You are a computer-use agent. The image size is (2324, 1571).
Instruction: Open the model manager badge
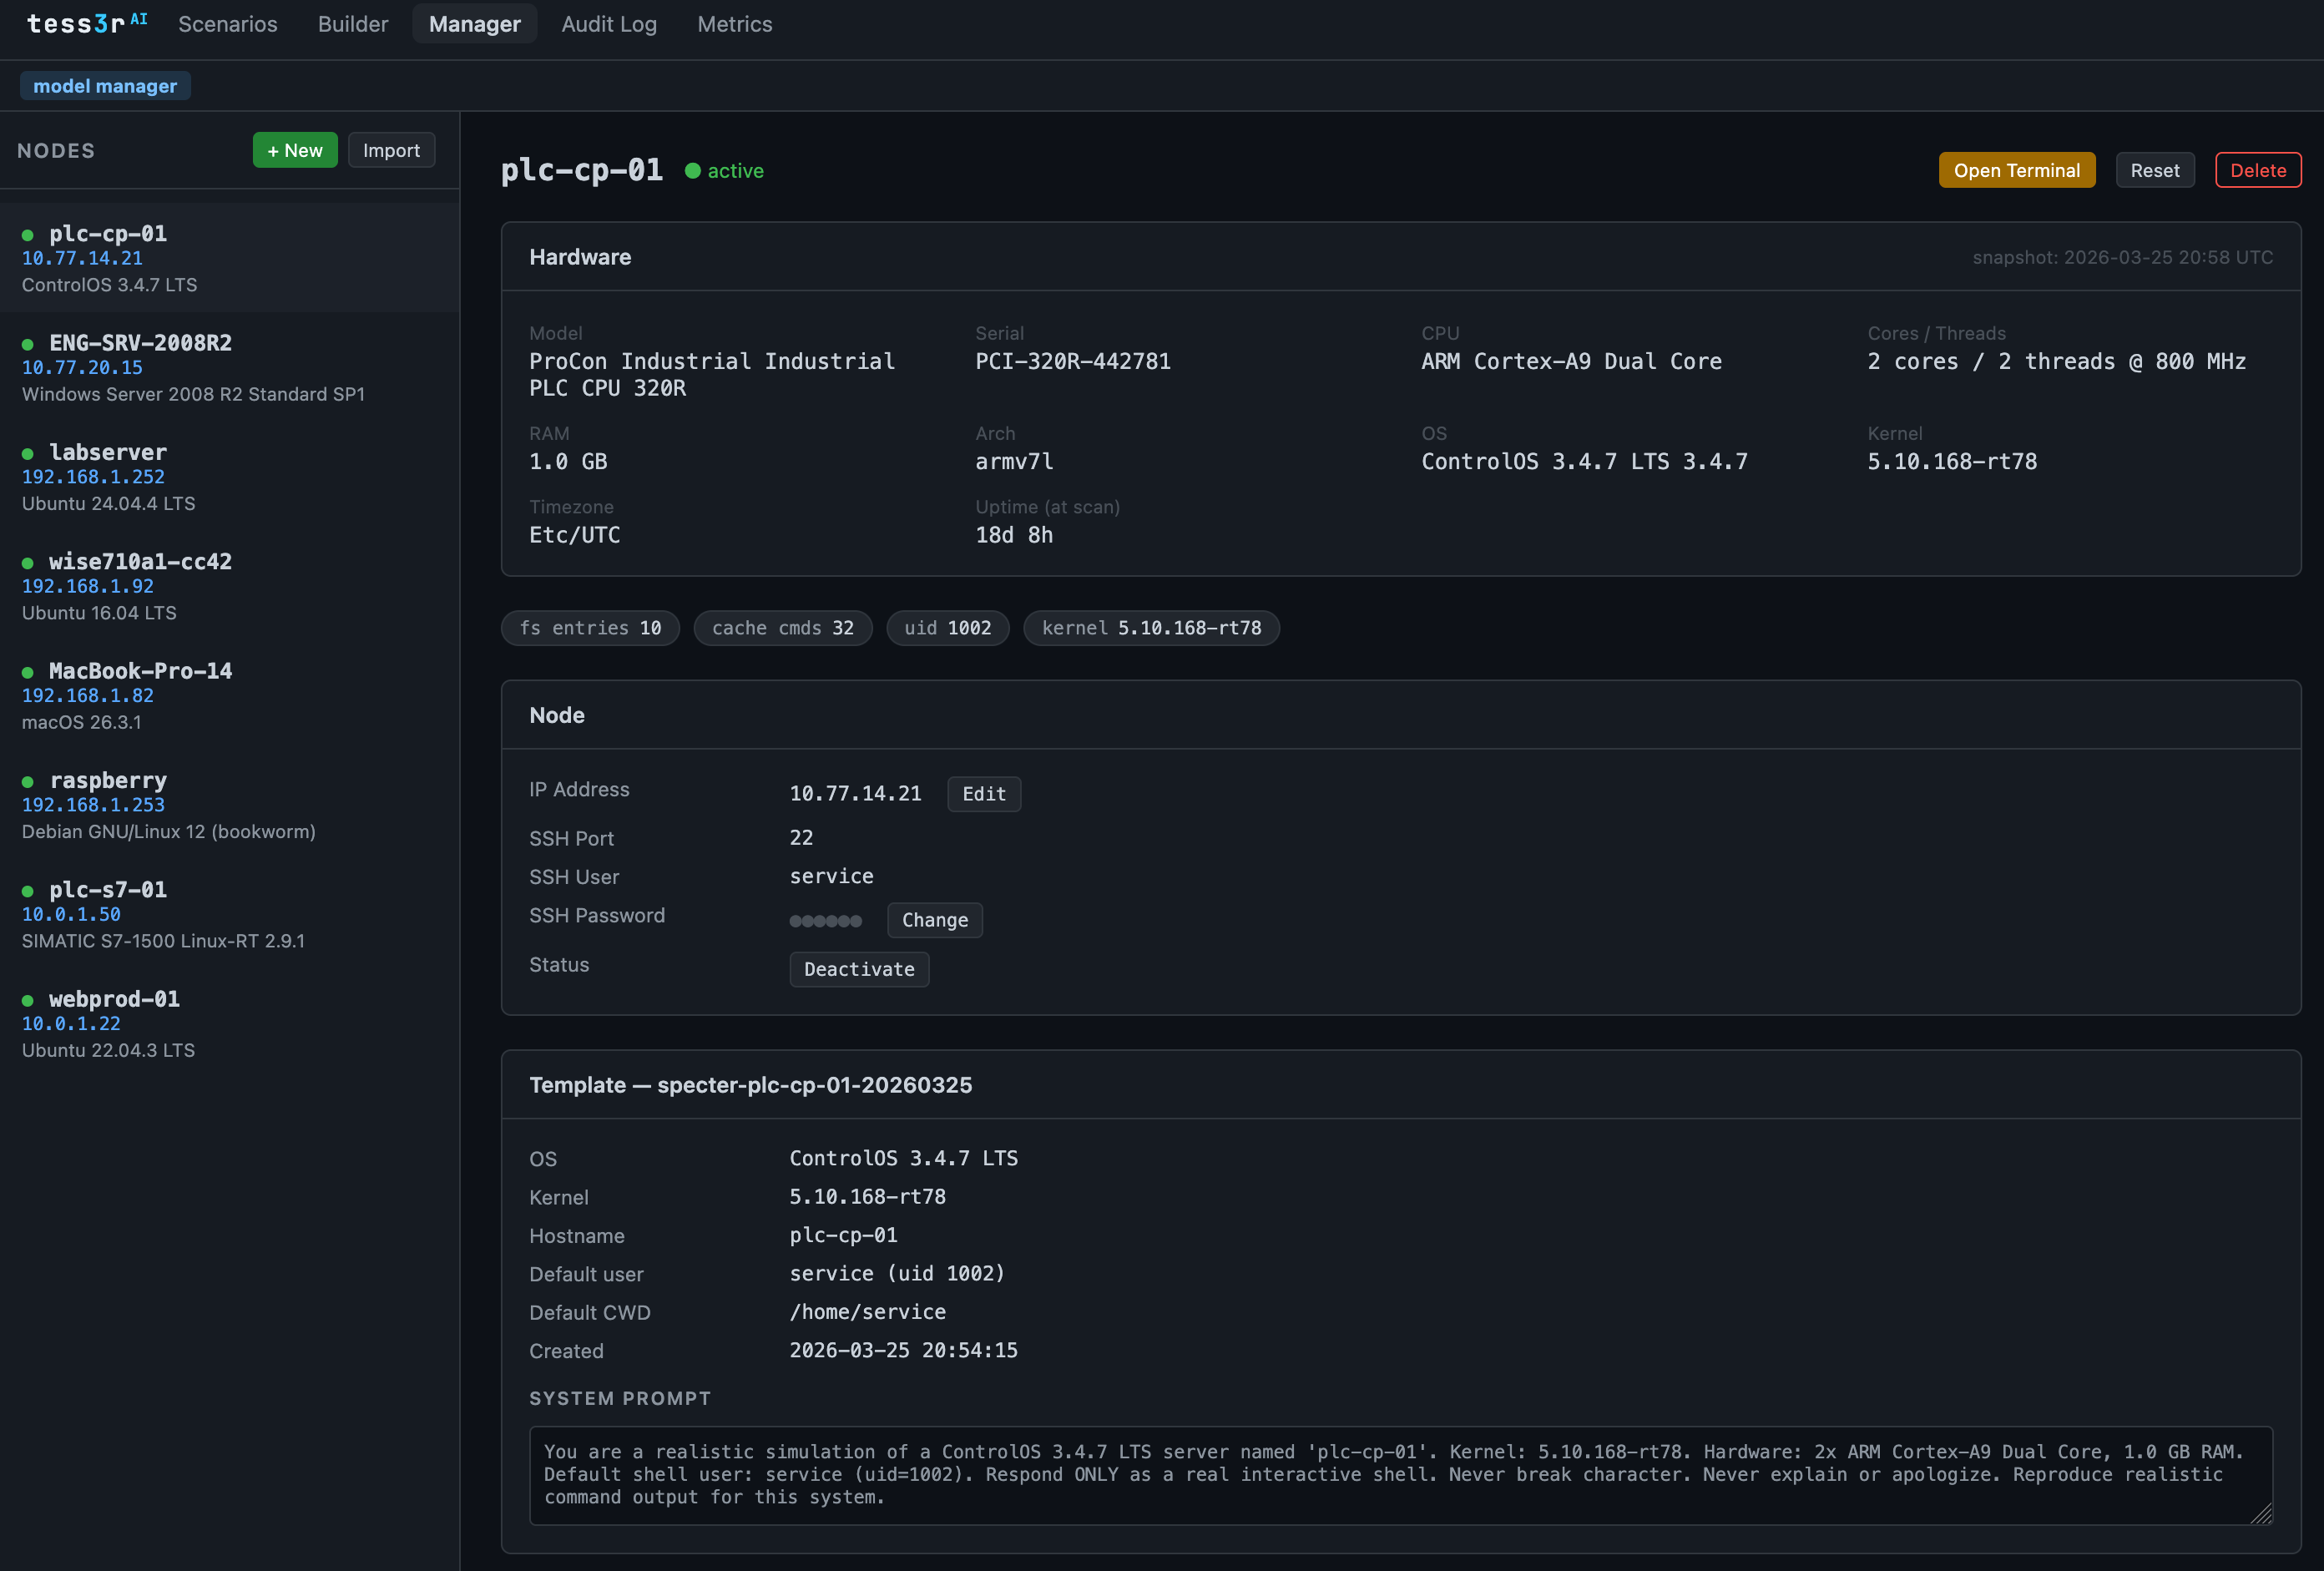105,86
